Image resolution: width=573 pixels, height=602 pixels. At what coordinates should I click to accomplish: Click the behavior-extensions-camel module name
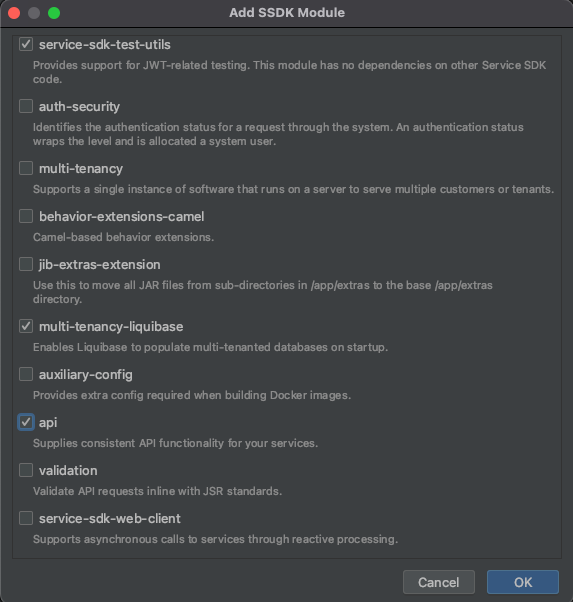pos(121,217)
